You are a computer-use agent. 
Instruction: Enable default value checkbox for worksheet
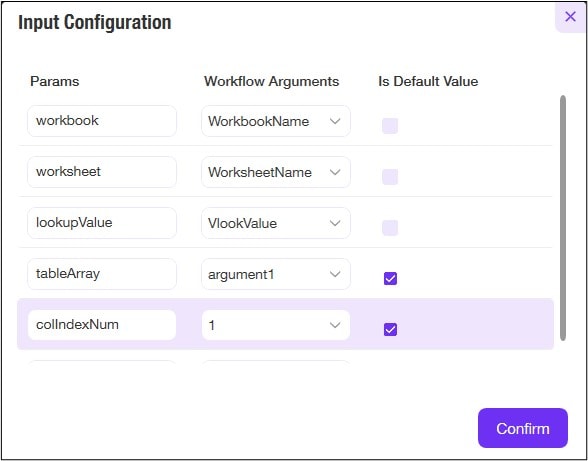pyautogui.click(x=390, y=177)
